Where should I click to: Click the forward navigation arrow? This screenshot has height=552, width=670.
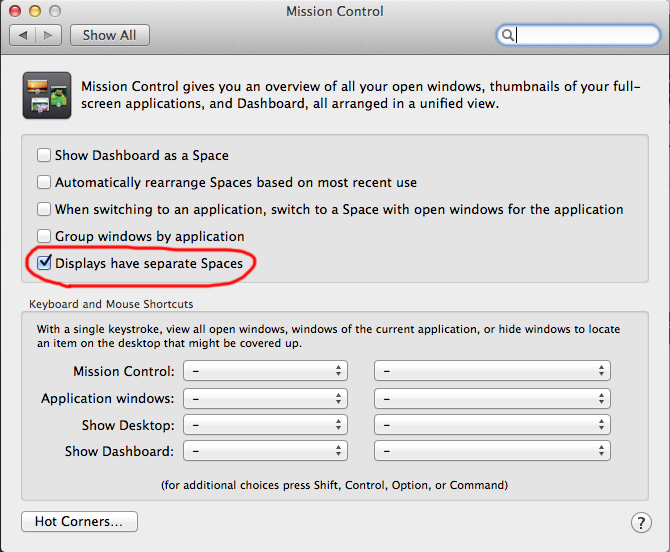click(x=48, y=35)
